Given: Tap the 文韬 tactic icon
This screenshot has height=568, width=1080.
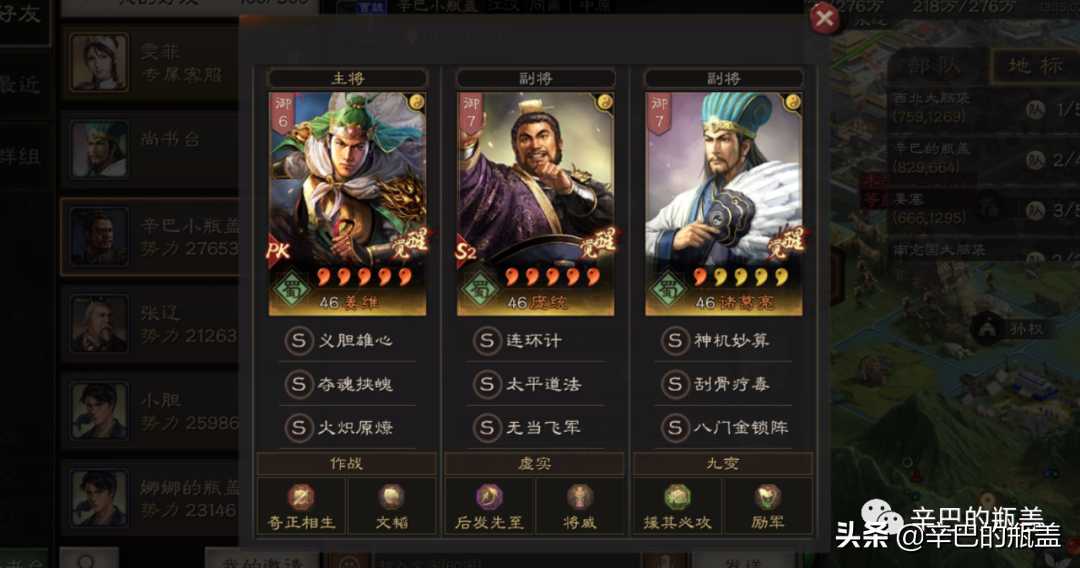Looking at the screenshot, I should 391,497.
